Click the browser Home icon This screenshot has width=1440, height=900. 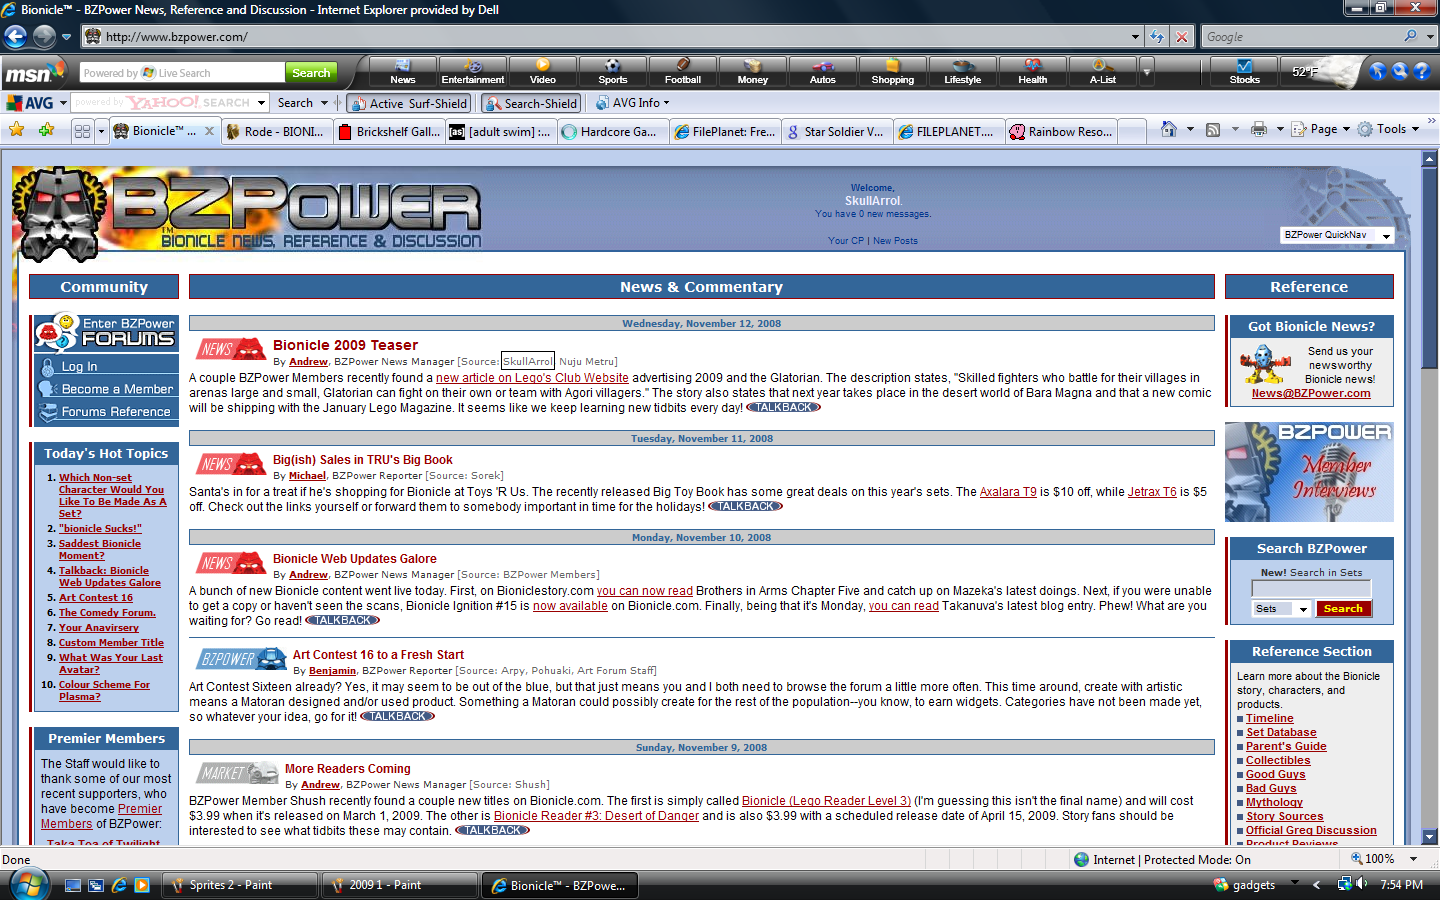click(x=1168, y=129)
